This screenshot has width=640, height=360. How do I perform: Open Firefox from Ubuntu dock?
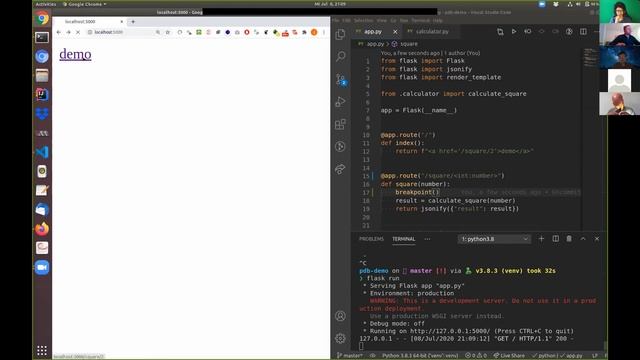(42, 229)
